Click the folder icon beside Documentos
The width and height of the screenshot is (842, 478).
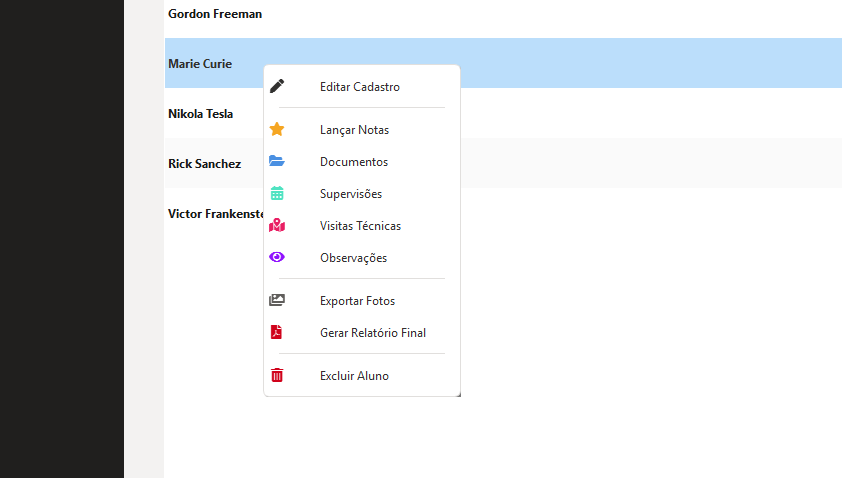277,161
